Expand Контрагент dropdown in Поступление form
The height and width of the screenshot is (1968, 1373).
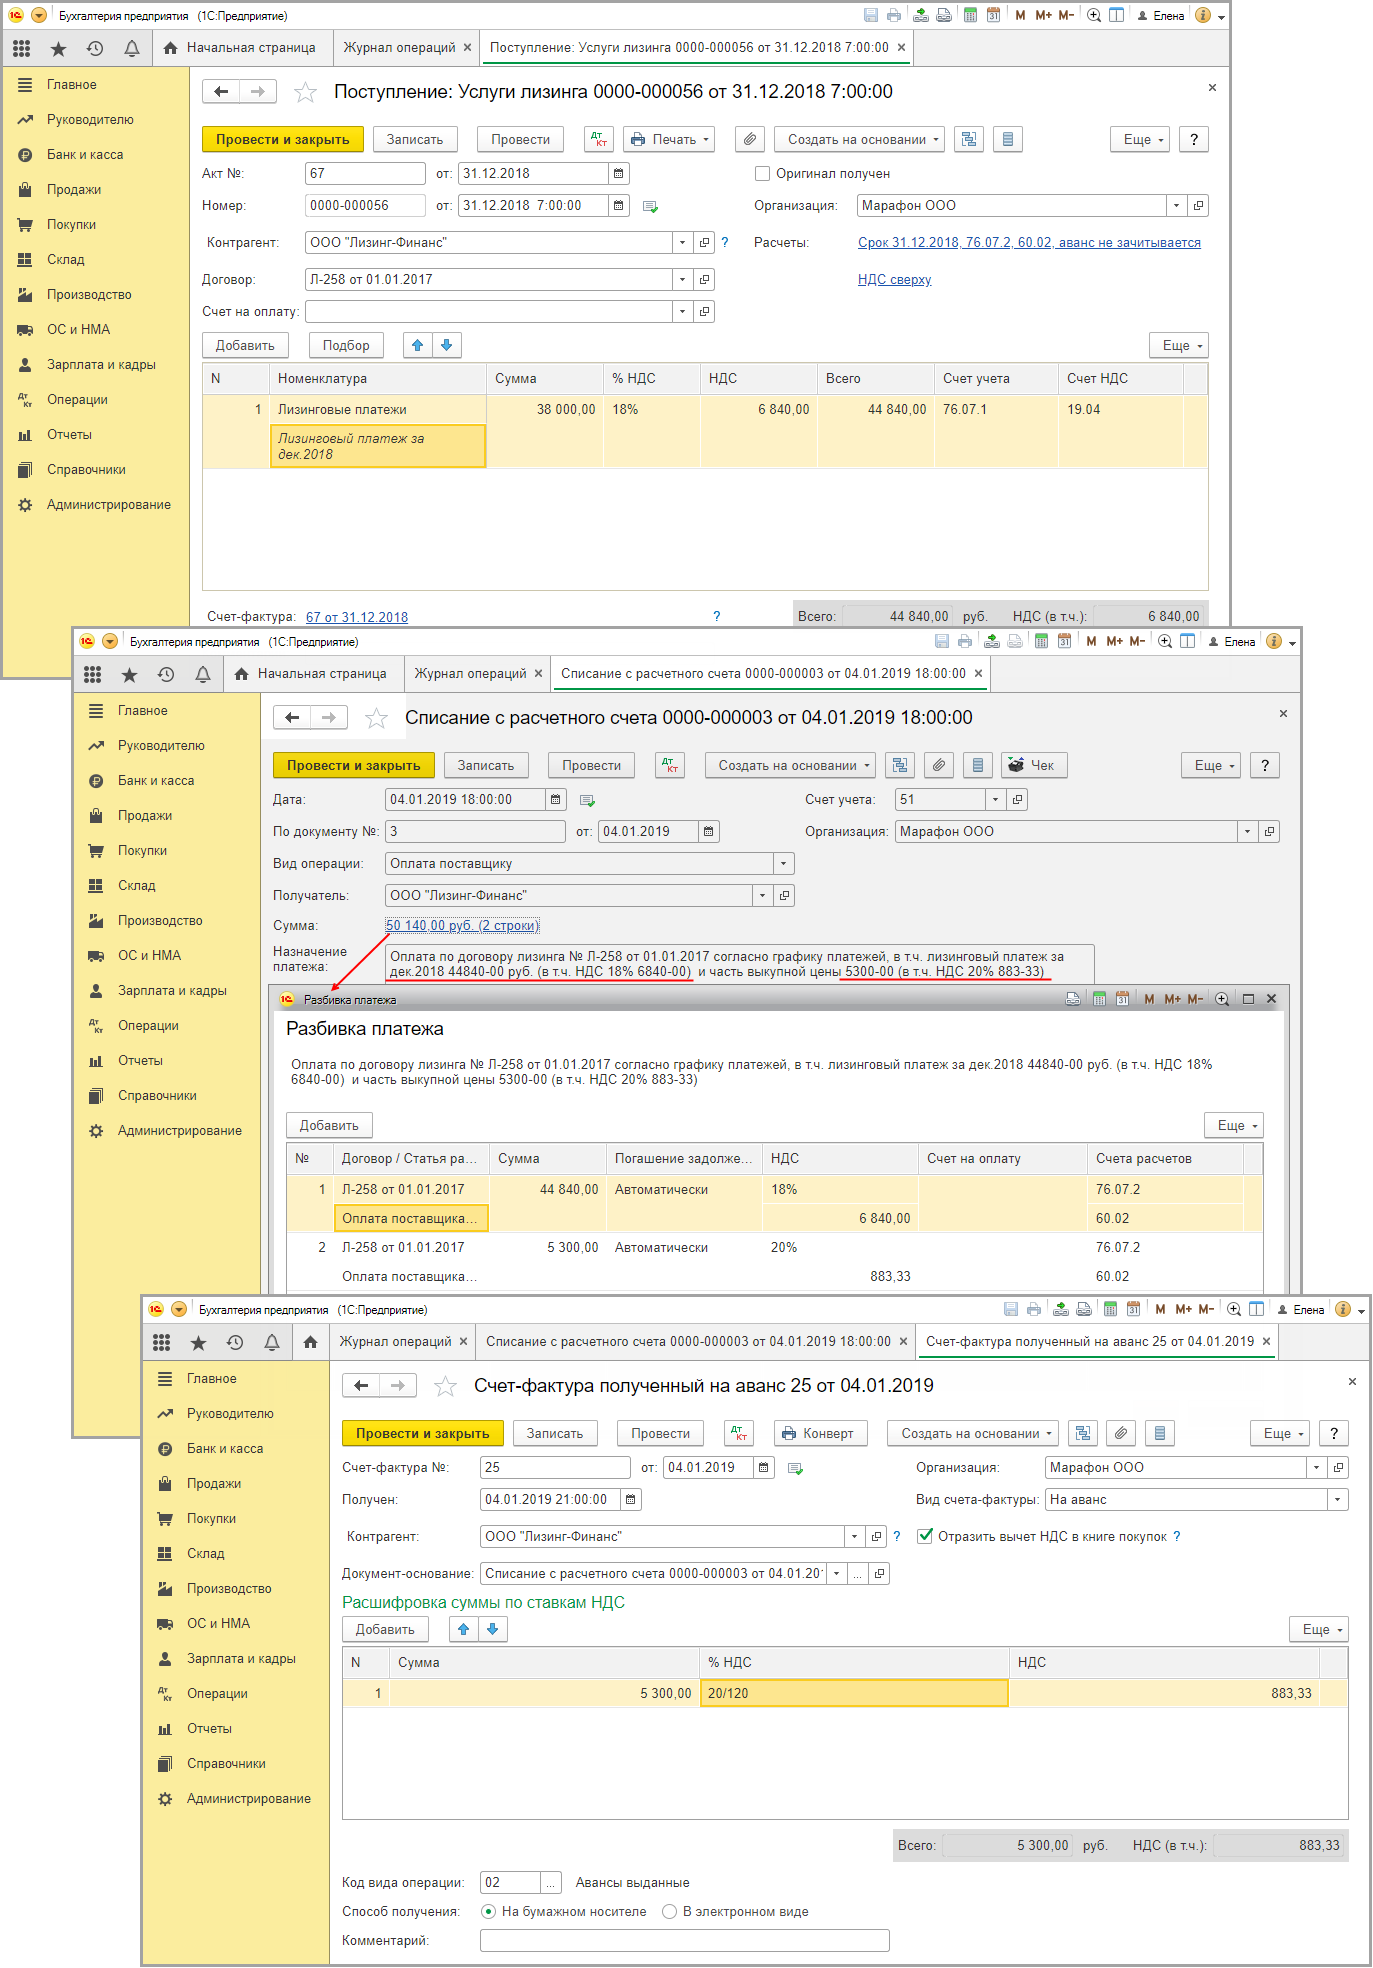tap(682, 242)
